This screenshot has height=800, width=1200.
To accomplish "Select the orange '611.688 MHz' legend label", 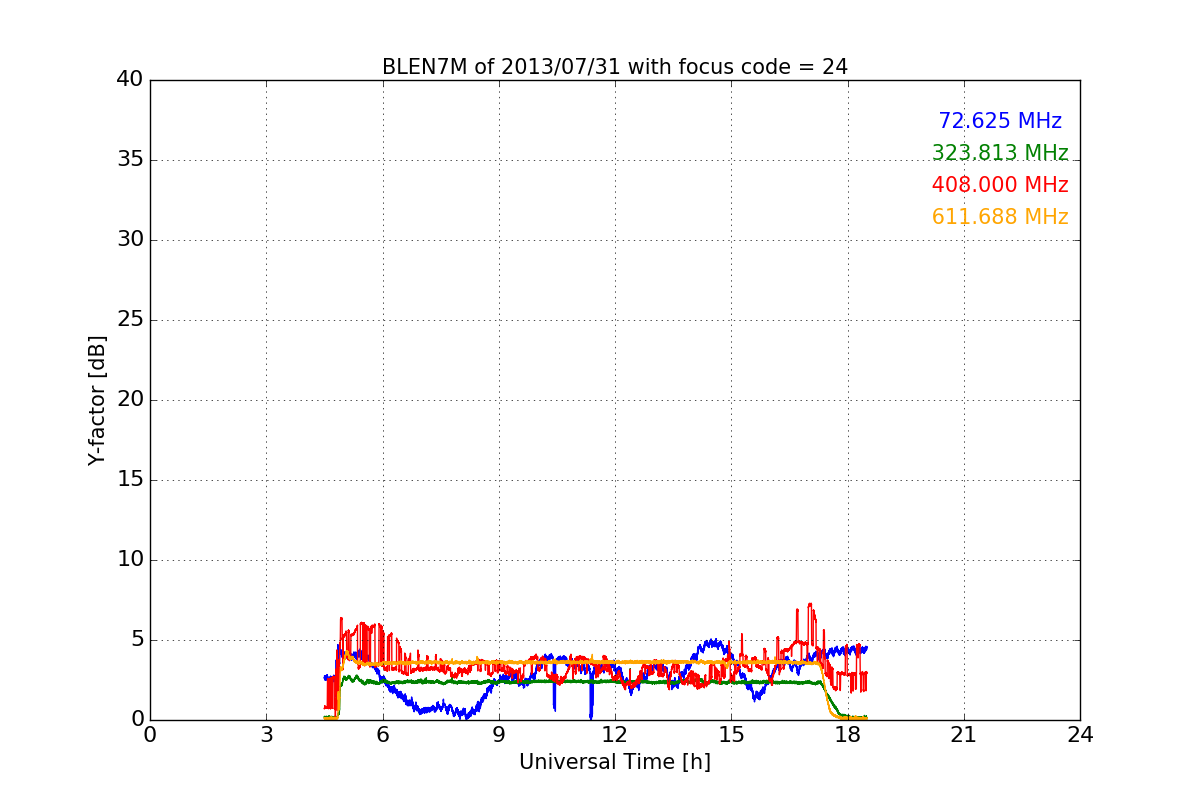I will [x=1000, y=217].
